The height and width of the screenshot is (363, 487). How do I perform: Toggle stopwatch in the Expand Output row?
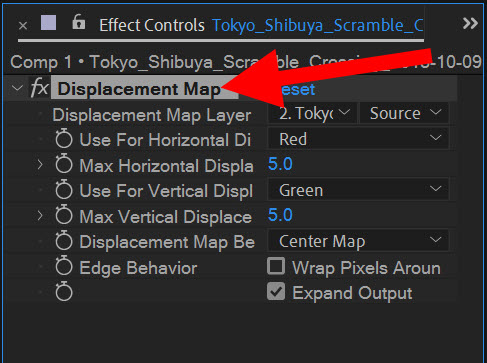[x=64, y=292]
